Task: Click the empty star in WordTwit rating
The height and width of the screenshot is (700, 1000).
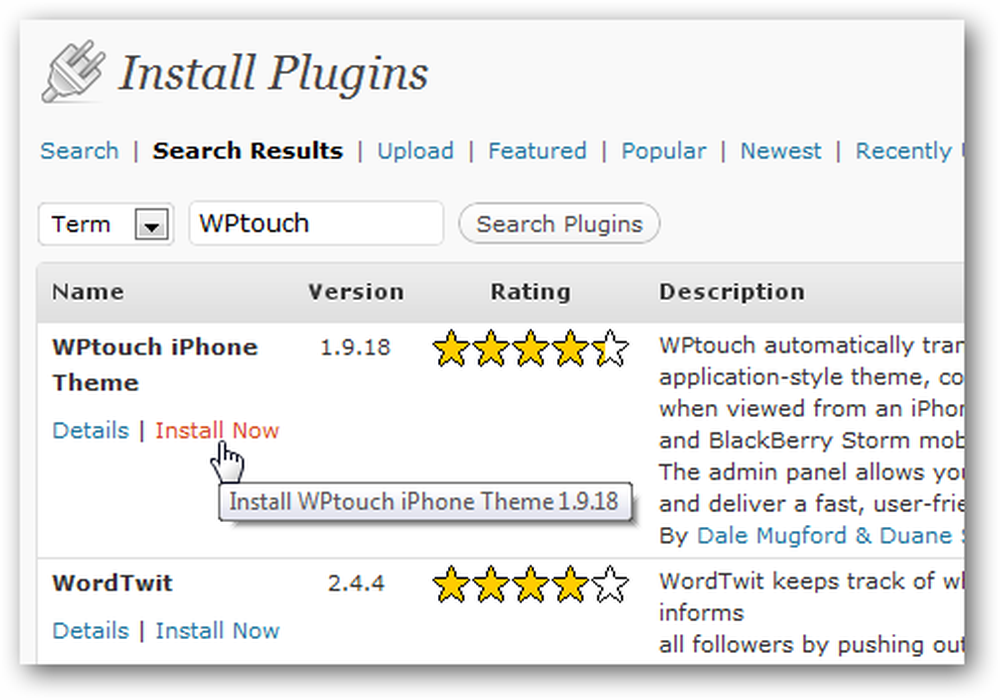Action: pyautogui.click(x=610, y=584)
